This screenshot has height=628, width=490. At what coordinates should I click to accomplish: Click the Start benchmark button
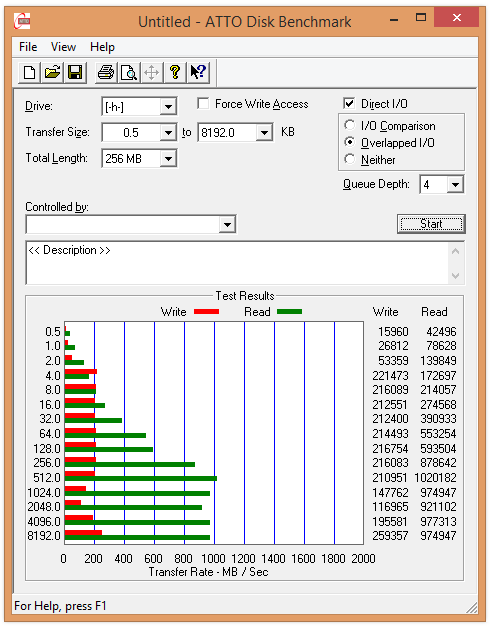(x=431, y=224)
